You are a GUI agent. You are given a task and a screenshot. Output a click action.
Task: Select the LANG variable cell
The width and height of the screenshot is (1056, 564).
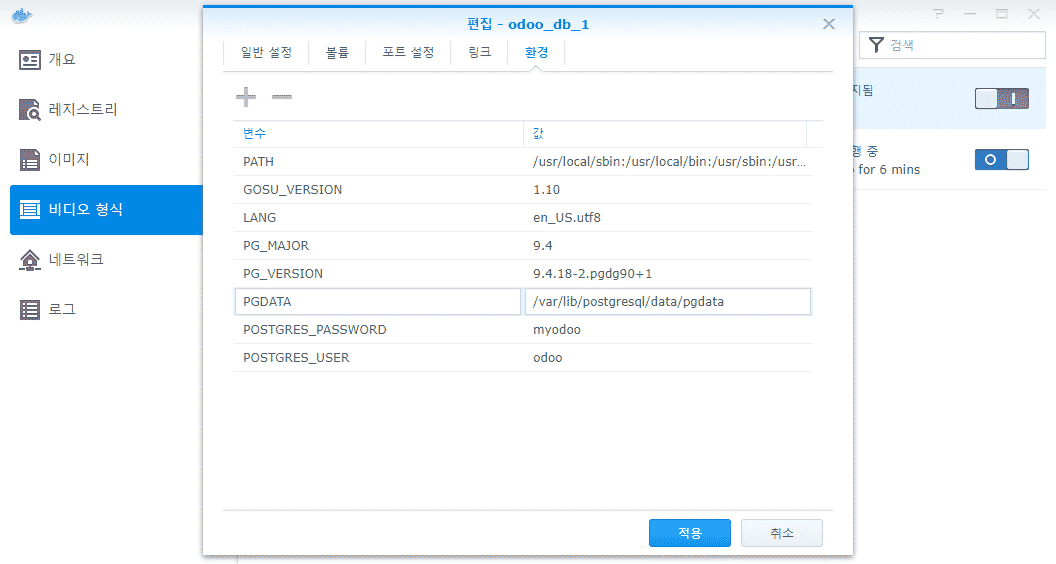coord(378,218)
